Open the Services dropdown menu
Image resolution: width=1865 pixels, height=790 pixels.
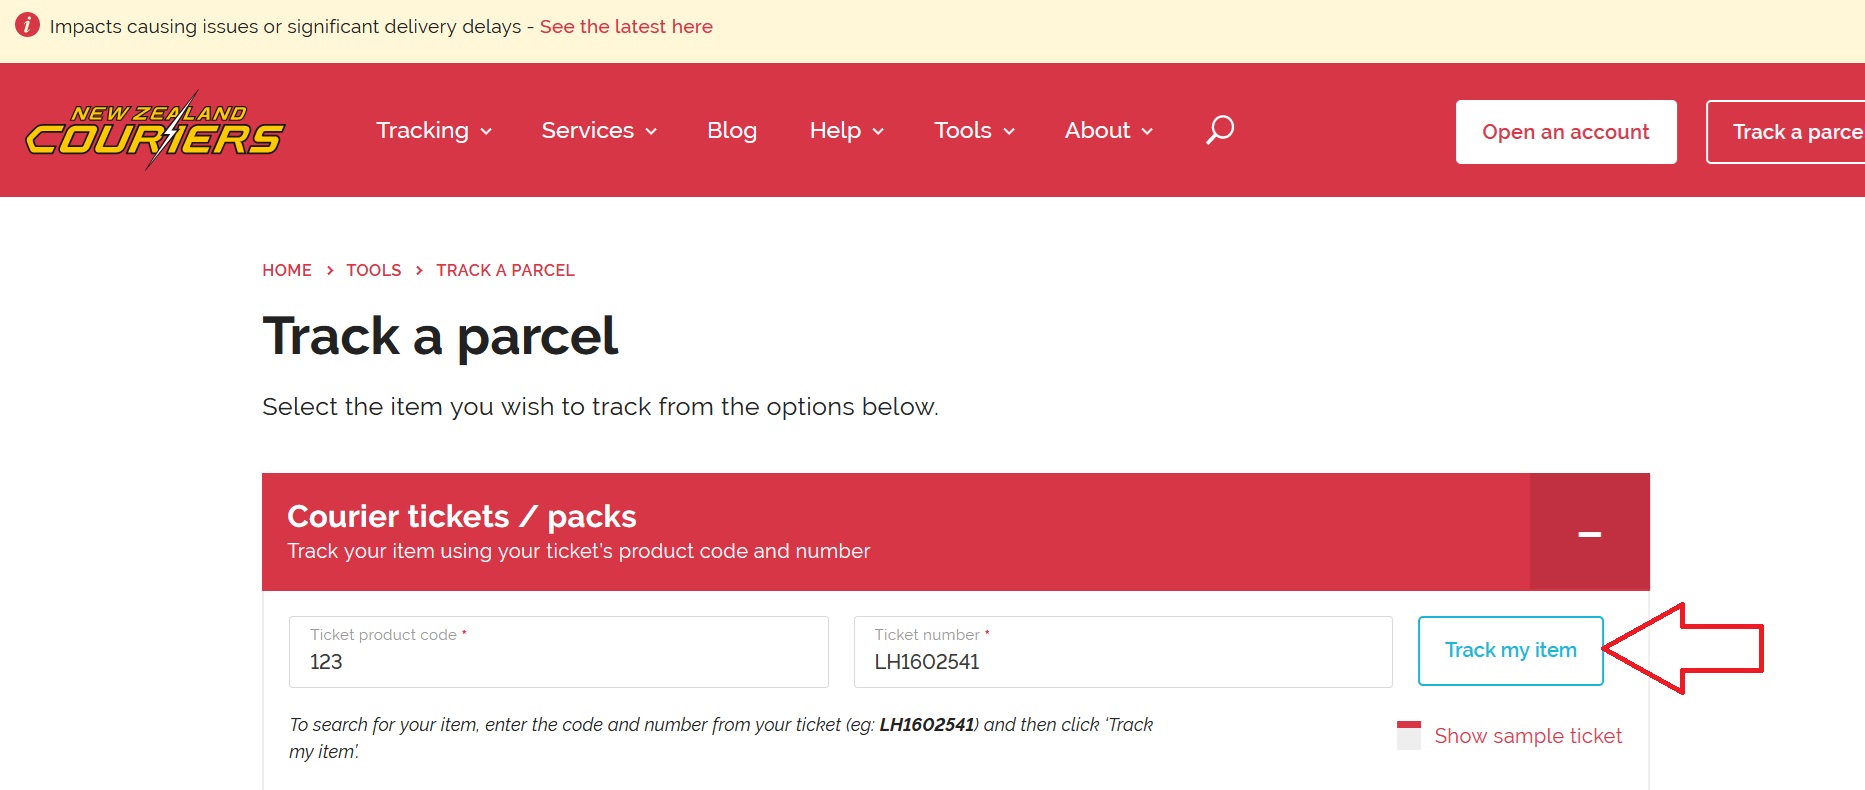(599, 131)
